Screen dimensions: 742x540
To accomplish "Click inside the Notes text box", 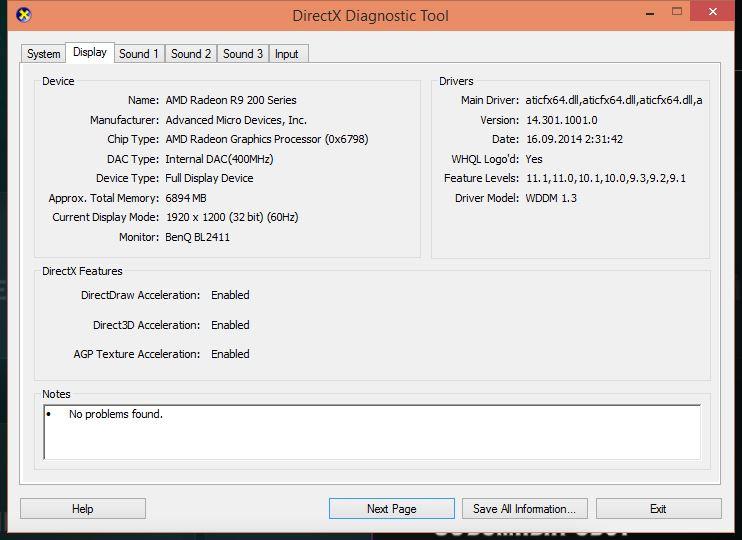I will click(372, 432).
